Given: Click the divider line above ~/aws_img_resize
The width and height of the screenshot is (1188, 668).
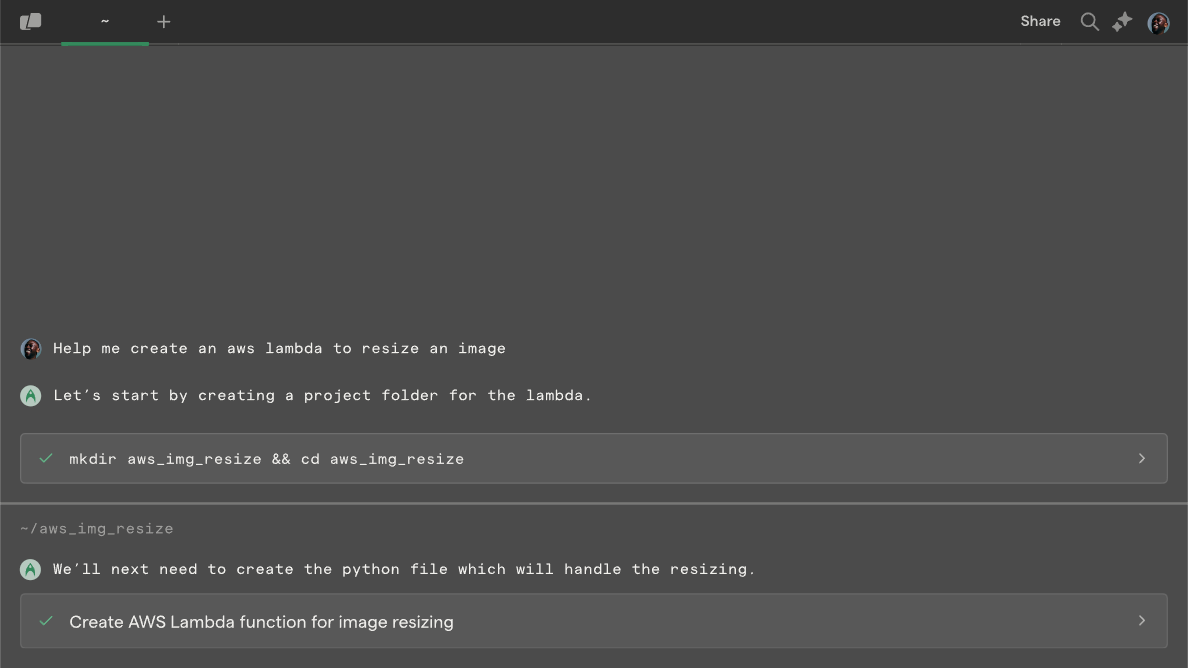Looking at the screenshot, I should (x=594, y=503).
